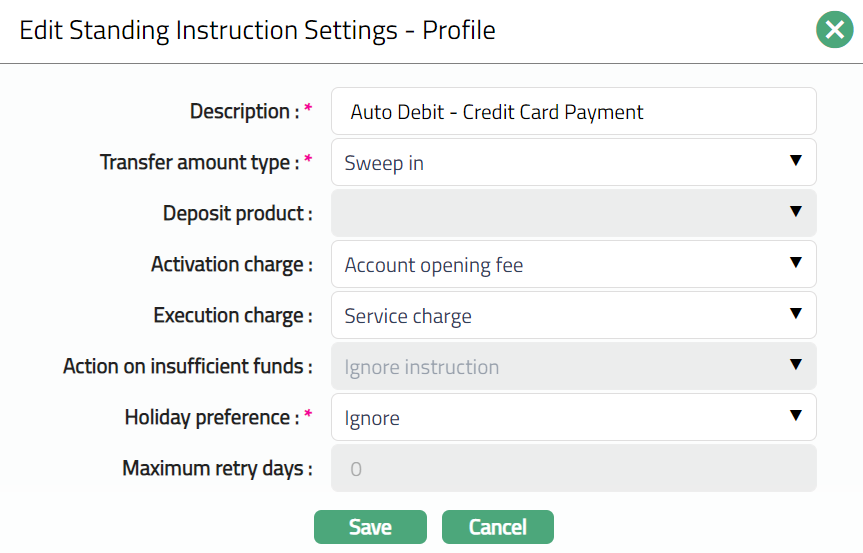Viewport: 863px width, 553px height.
Task: Open the dropdown showing "Sweep in"
Action: point(560,162)
